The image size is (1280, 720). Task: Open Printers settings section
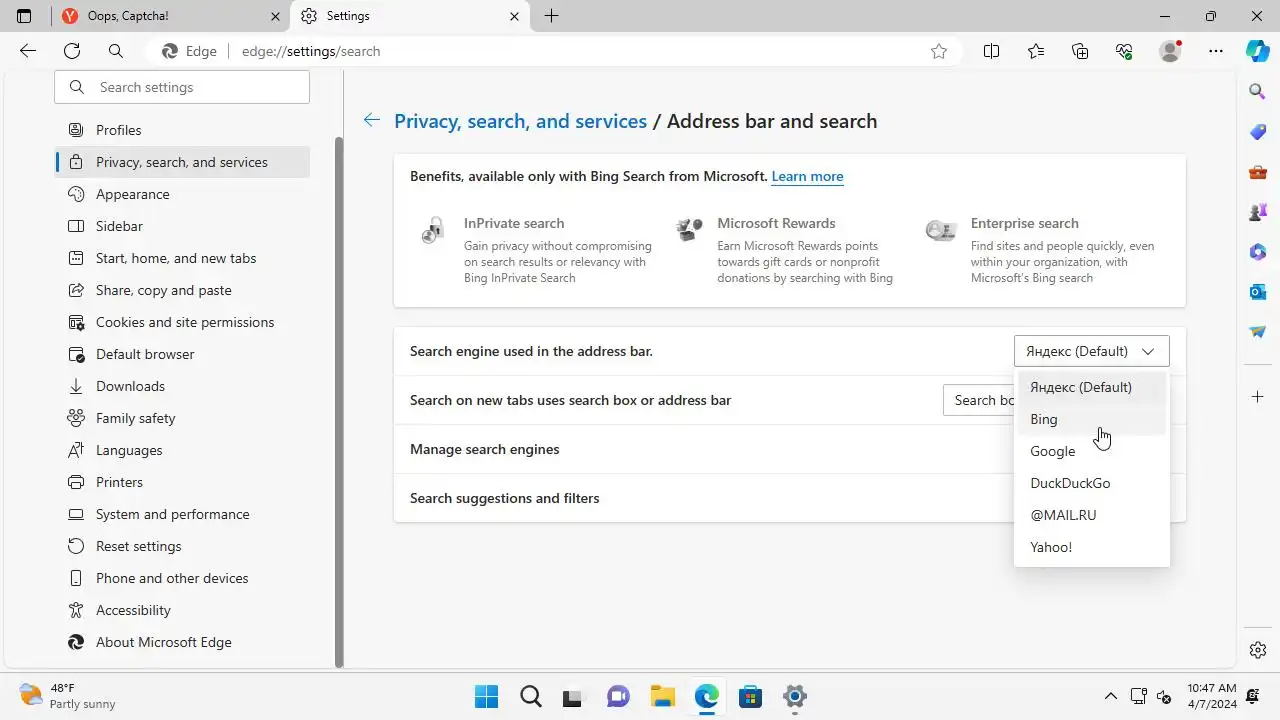(x=182, y=482)
